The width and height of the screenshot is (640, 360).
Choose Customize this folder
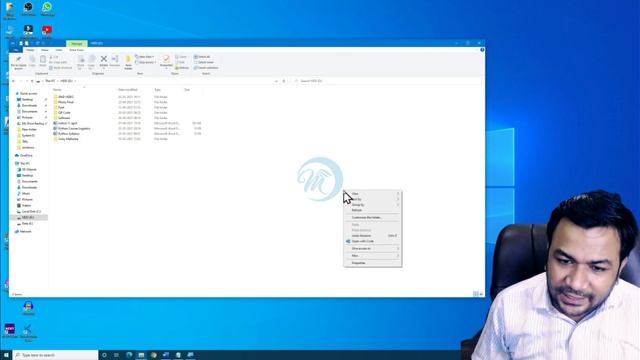(373, 218)
